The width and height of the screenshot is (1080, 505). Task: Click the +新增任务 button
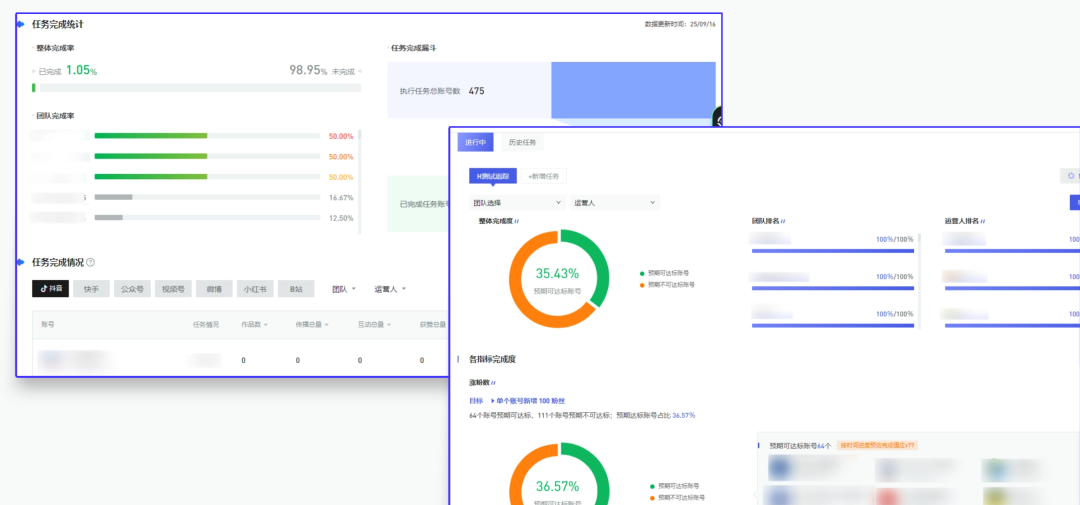coord(543,176)
